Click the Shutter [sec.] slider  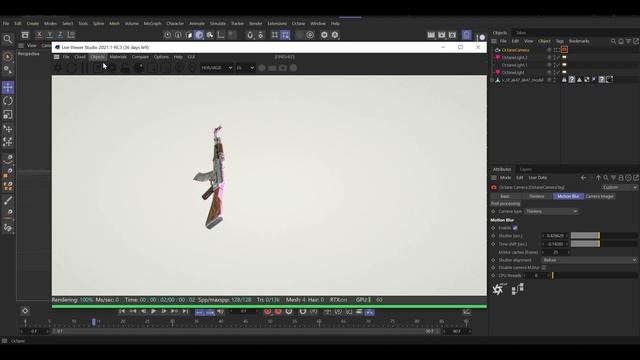604,236
